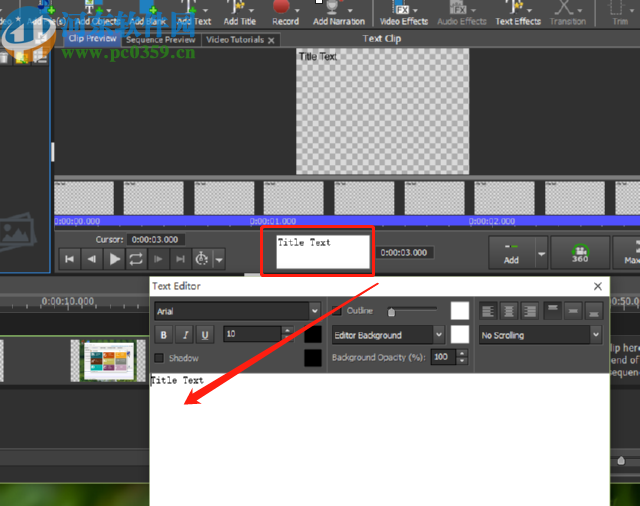Open the shadow color black swatch
Viewport: 640px width, 506px height.
coord(313,358)
